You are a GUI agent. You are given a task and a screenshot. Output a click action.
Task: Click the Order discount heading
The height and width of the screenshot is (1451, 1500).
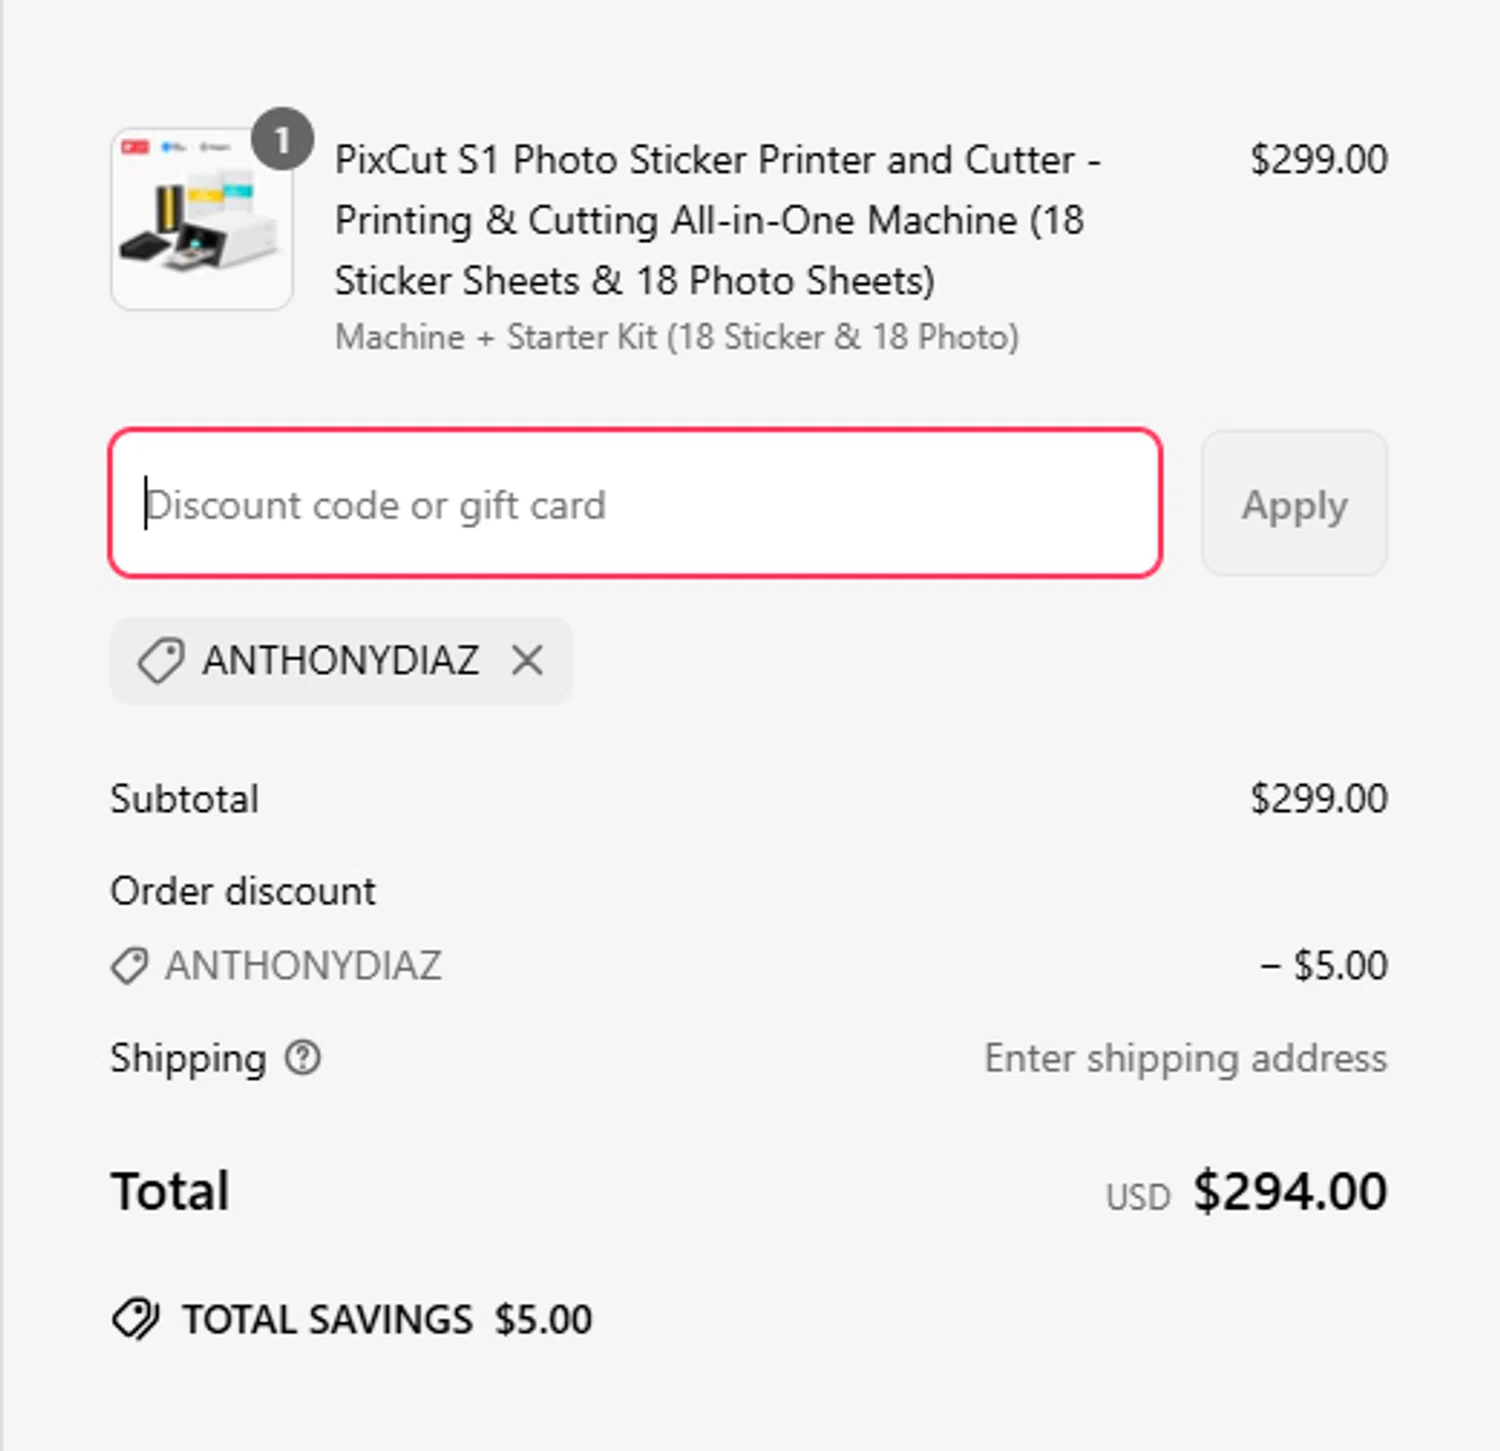pyautogui.click(x=243, y=891)
